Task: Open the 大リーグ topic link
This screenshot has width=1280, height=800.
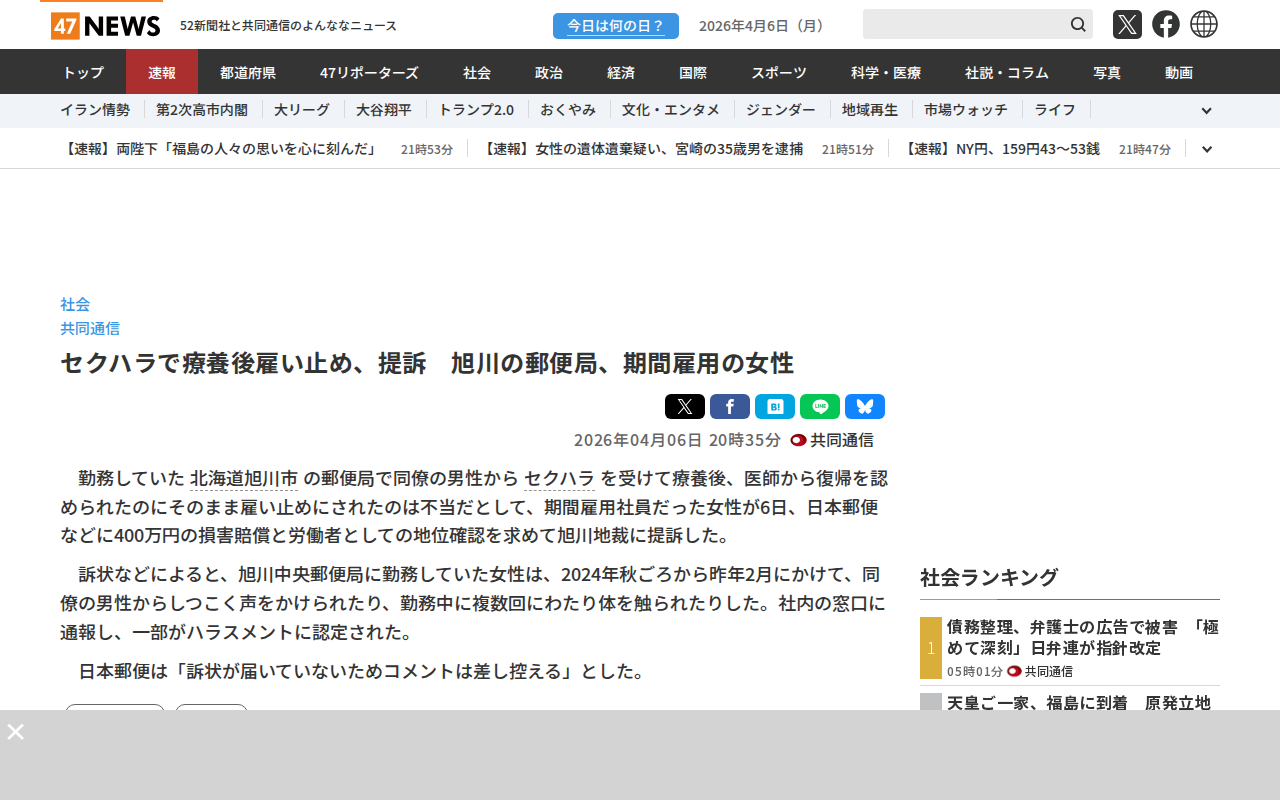Action: tap(302, 110)
